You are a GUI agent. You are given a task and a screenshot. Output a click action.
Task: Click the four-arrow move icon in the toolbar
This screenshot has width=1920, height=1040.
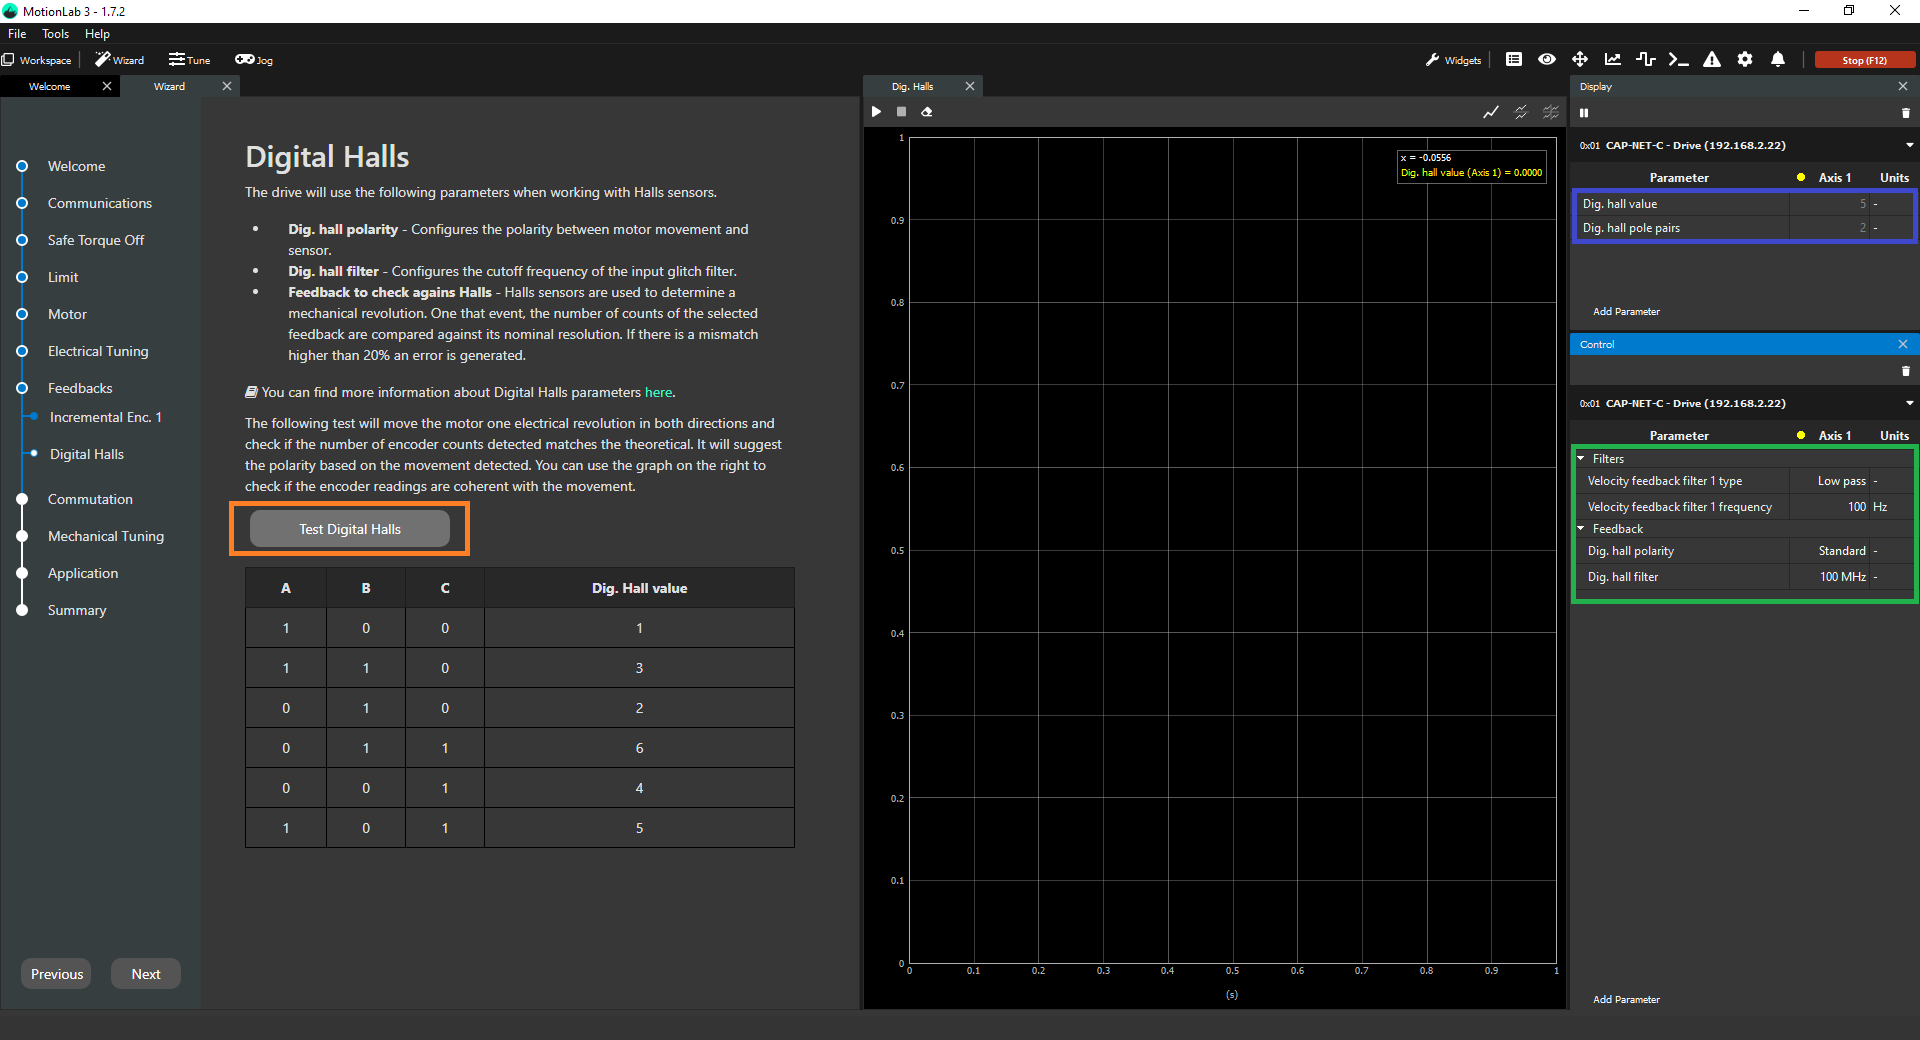(x=1580, y=60)
